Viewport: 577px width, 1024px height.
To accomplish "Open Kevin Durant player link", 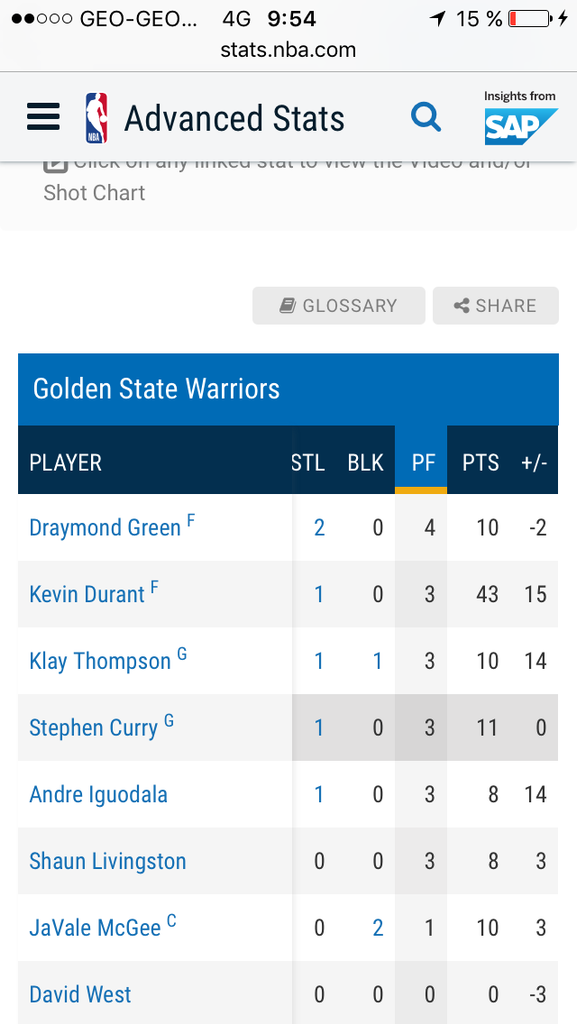I will coord(87,594).
